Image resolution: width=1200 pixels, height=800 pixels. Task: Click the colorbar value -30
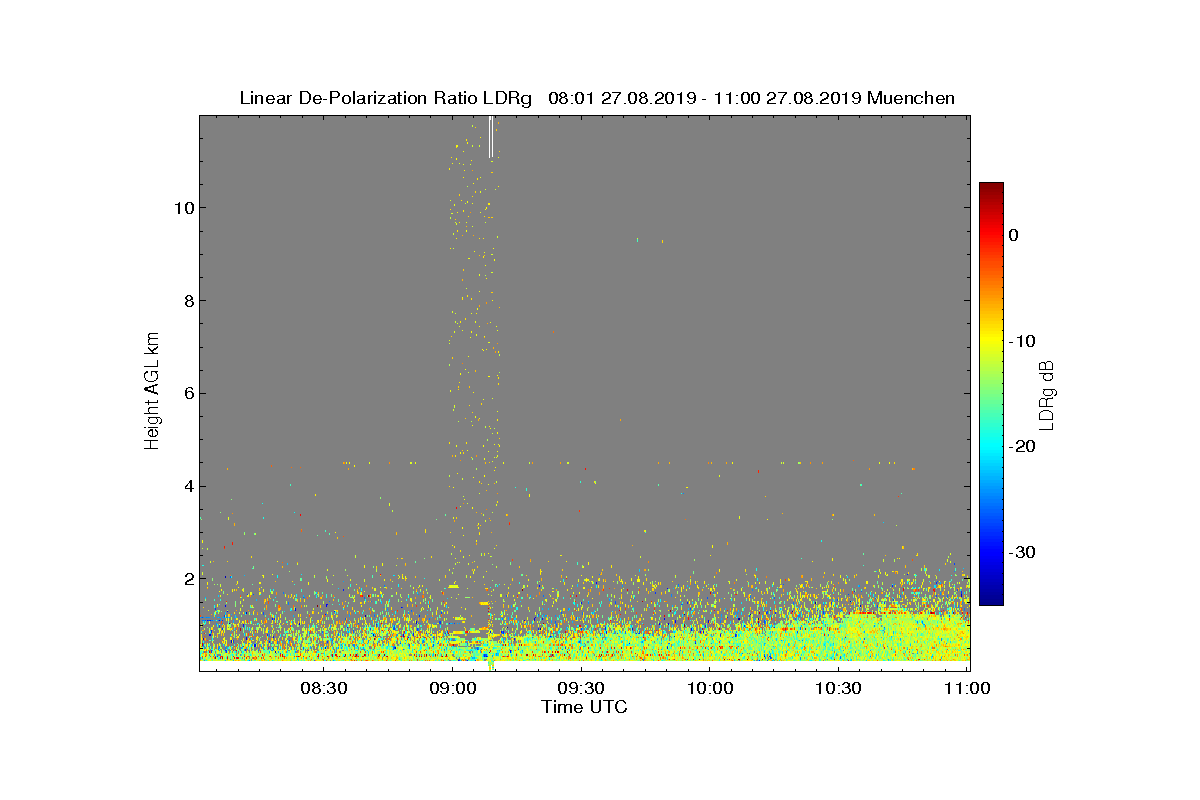pyautogui.click(x=1021, y=553)
